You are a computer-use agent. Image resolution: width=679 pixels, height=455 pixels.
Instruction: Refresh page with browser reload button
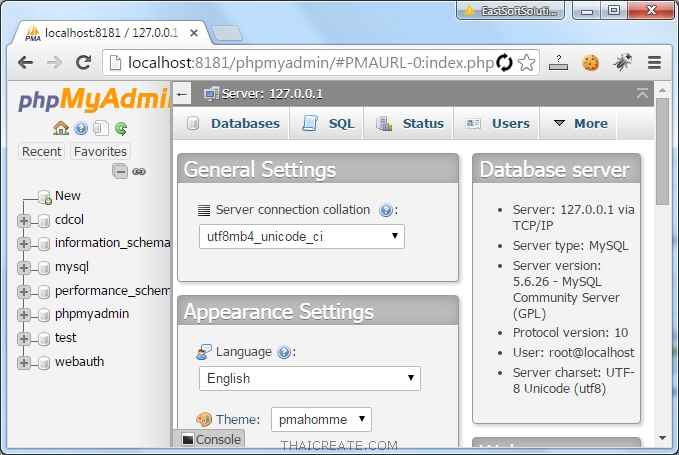(x=83, y=63)
